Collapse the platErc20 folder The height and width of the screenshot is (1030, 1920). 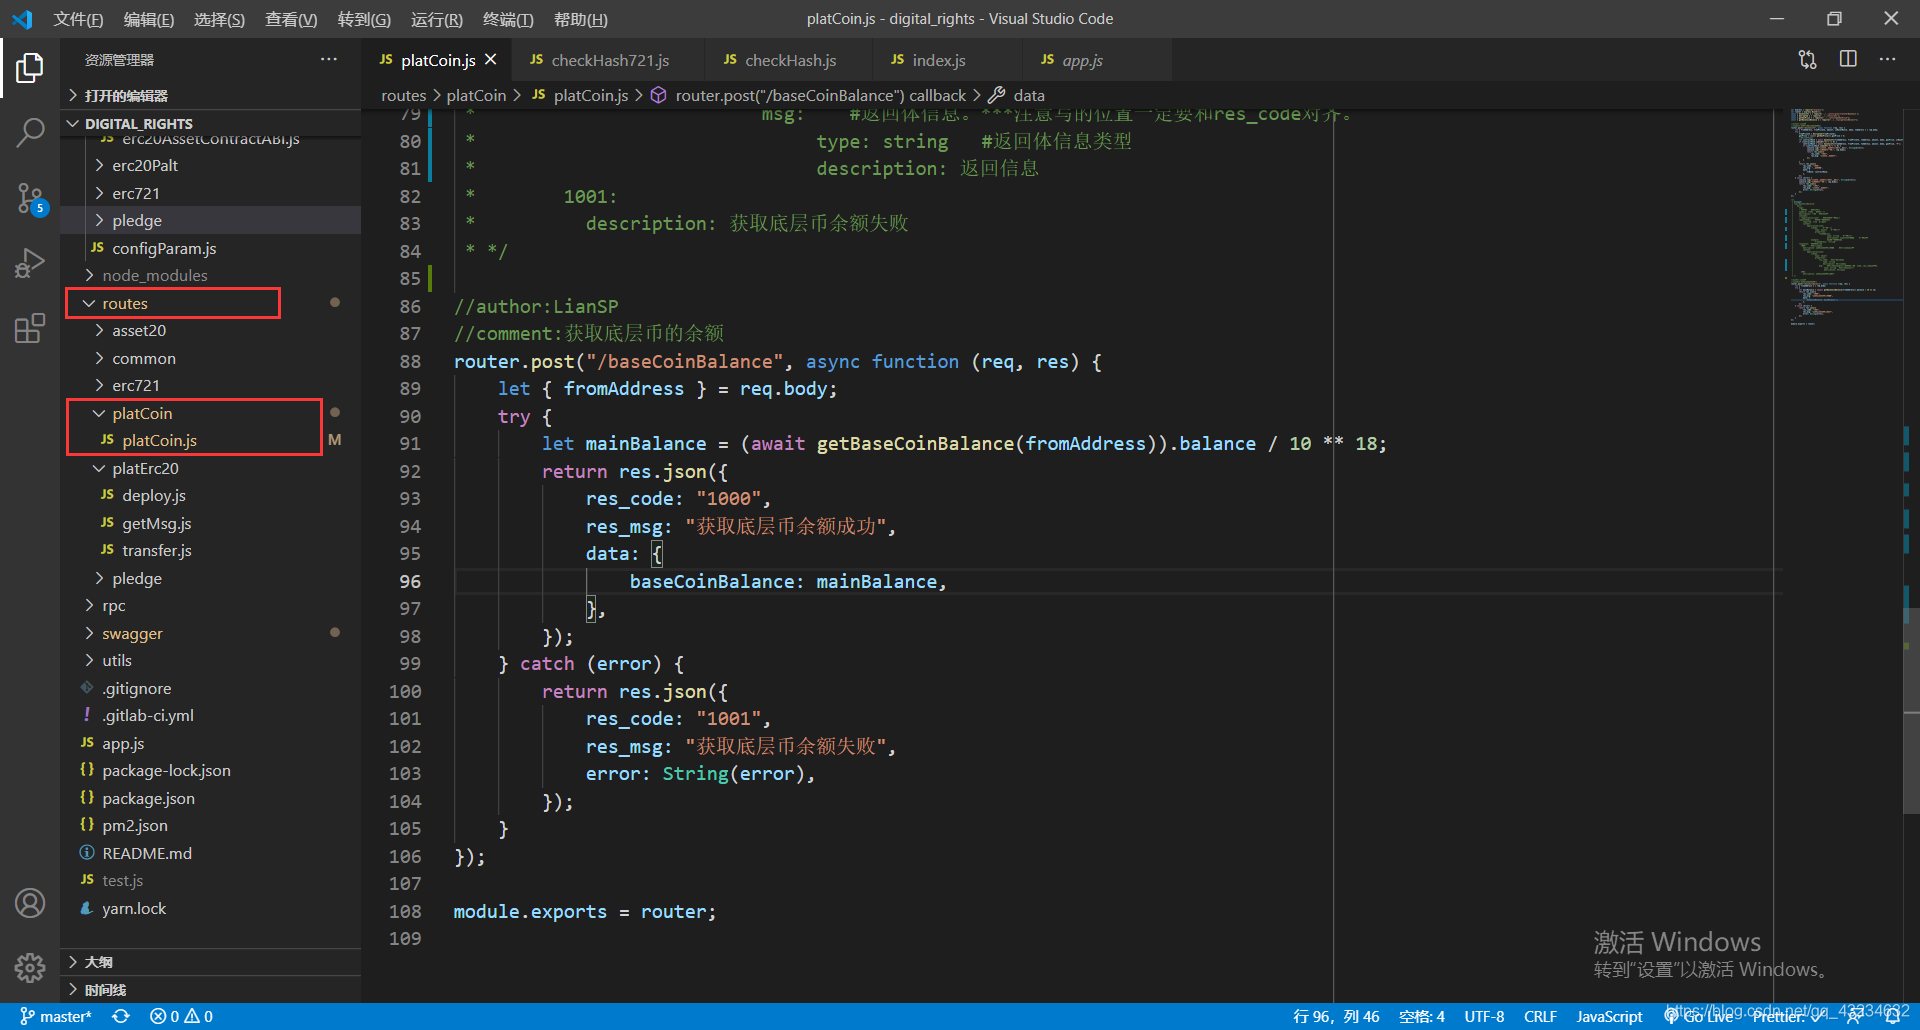click(210, 468)
